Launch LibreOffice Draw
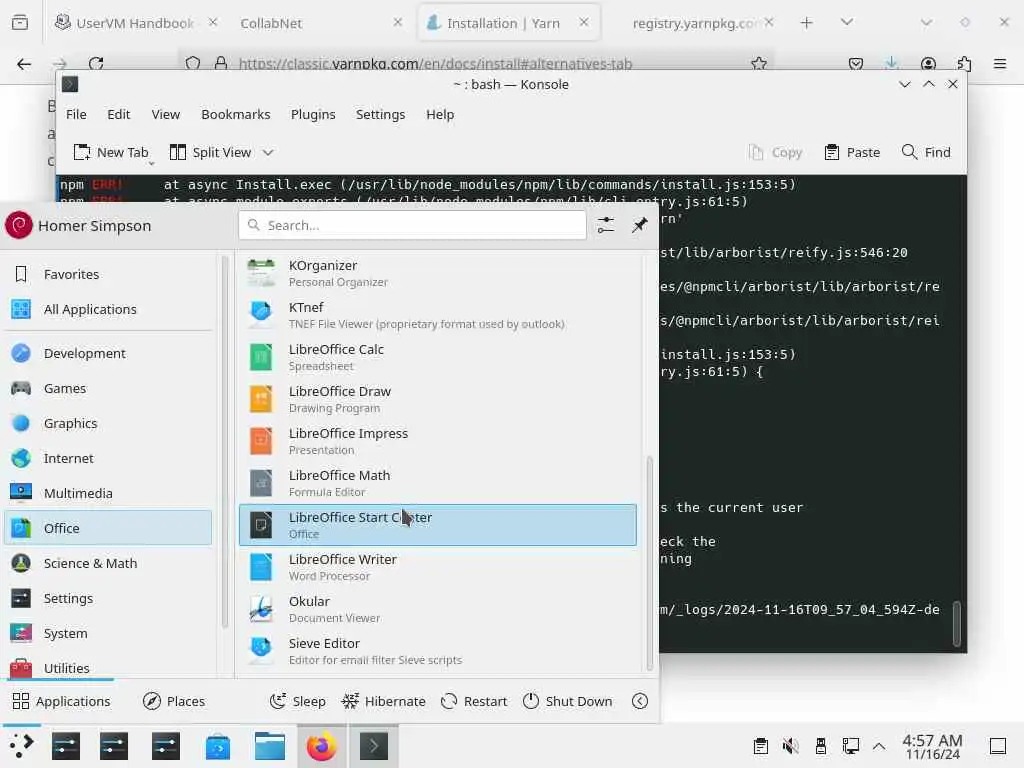Viewport: 1024px width, 768px height. [x=438, y=399]
